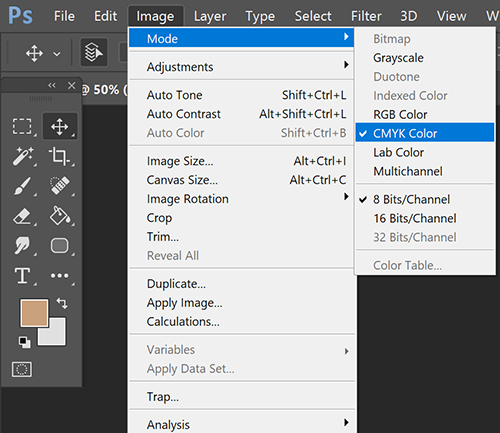This screenshot has height=433, width=500.
Task: Choose CMYK Color mode
Action: pyautogui.click(x=425, y=133)
